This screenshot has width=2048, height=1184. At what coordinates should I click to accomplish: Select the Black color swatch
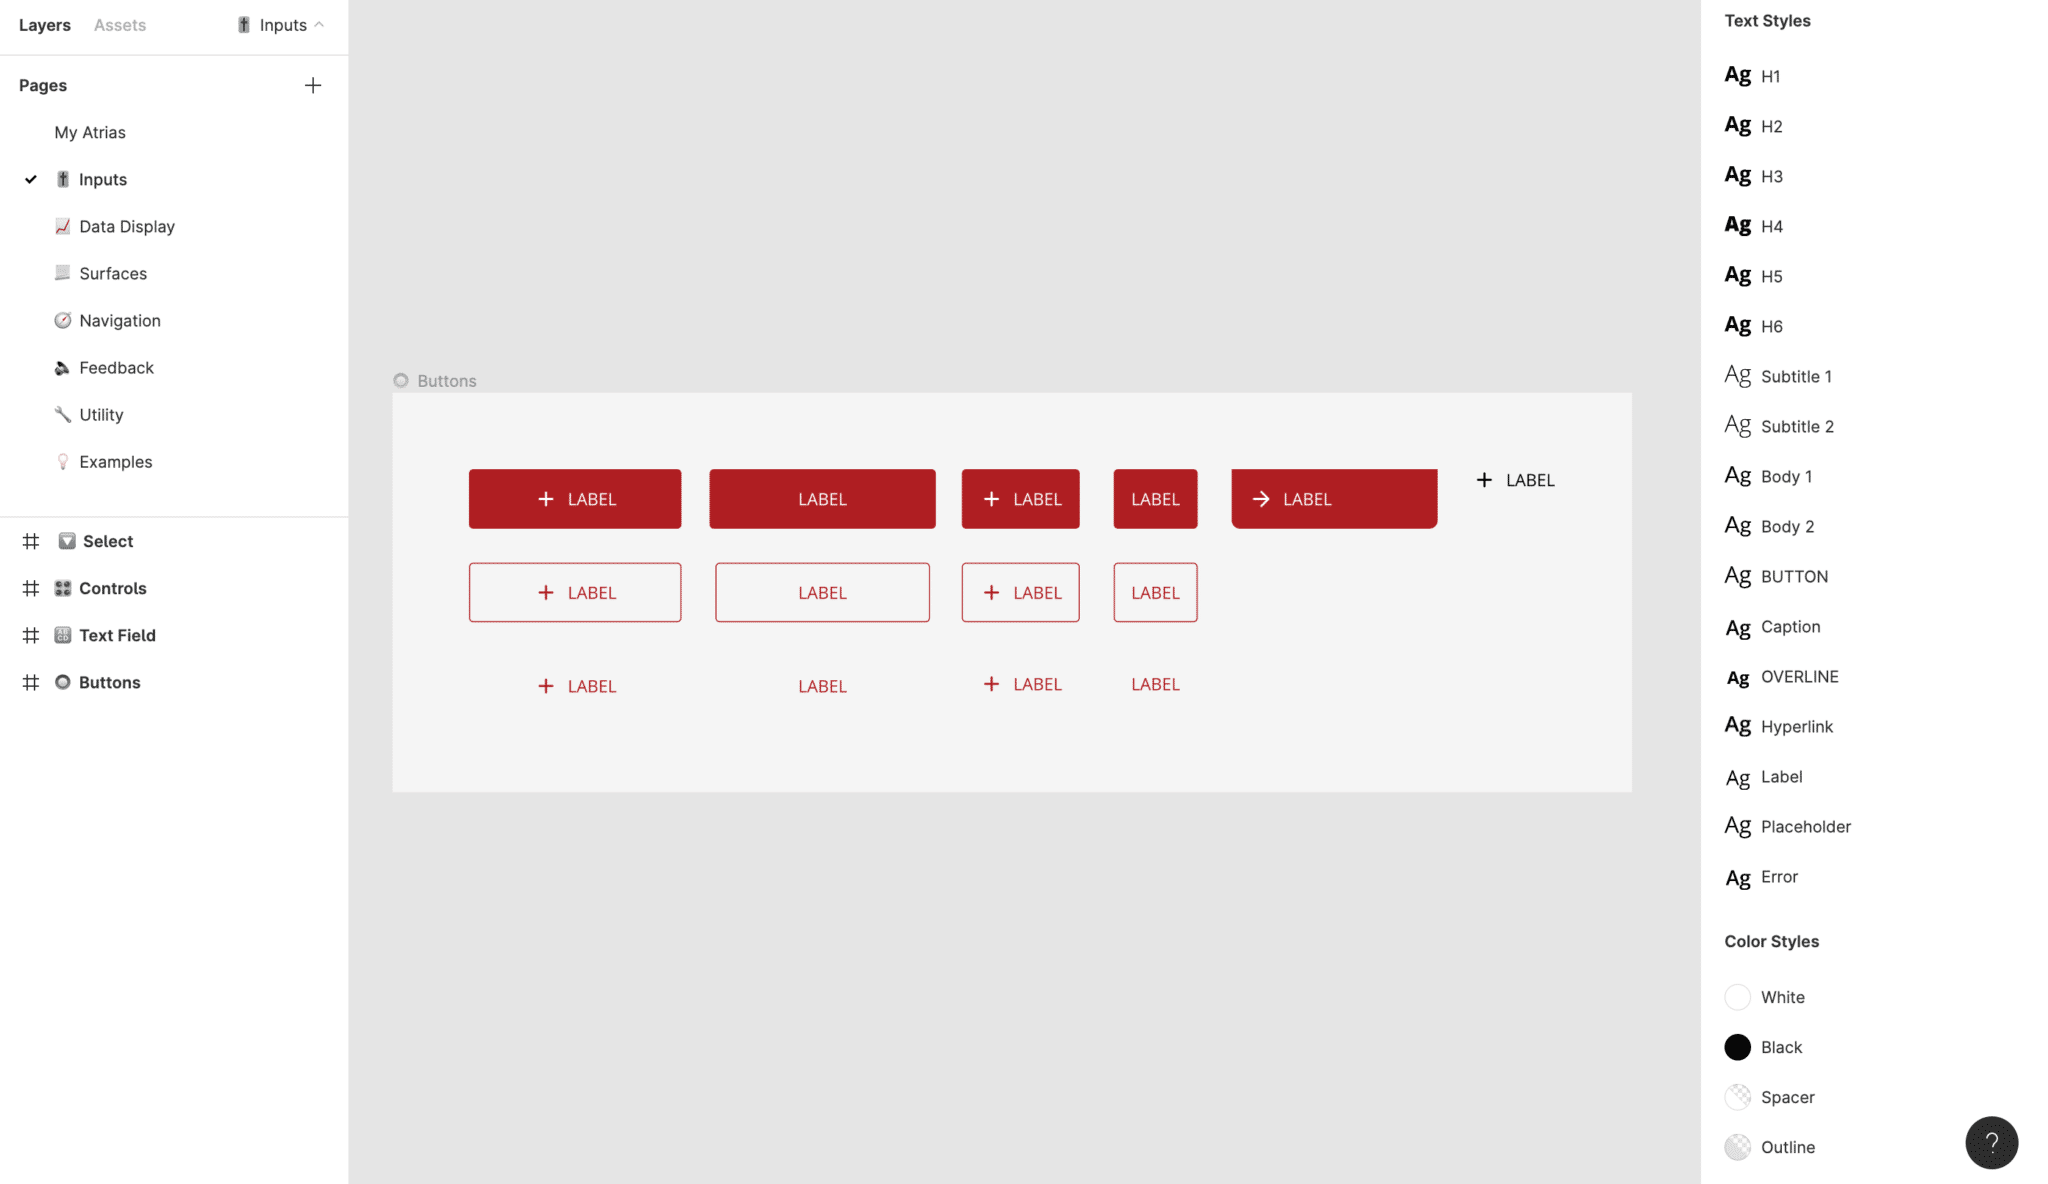[1737, 1046]
